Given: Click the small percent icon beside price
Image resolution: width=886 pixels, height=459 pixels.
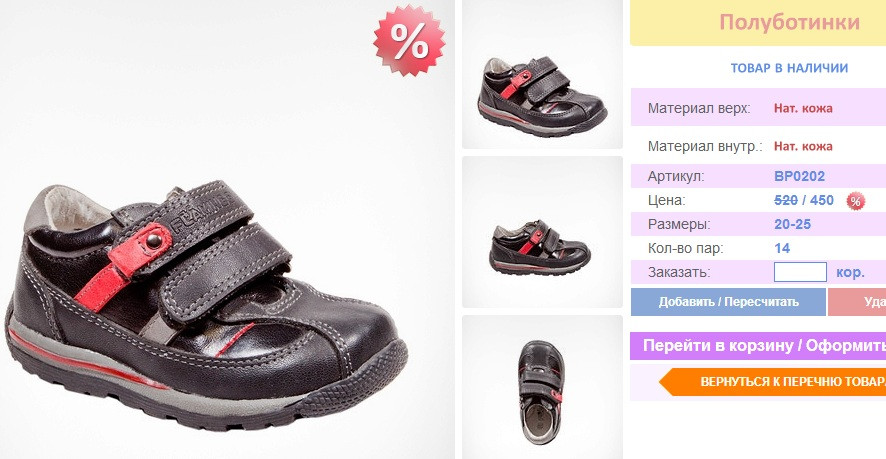Looking at the screenshot, I should pos(855,201).
